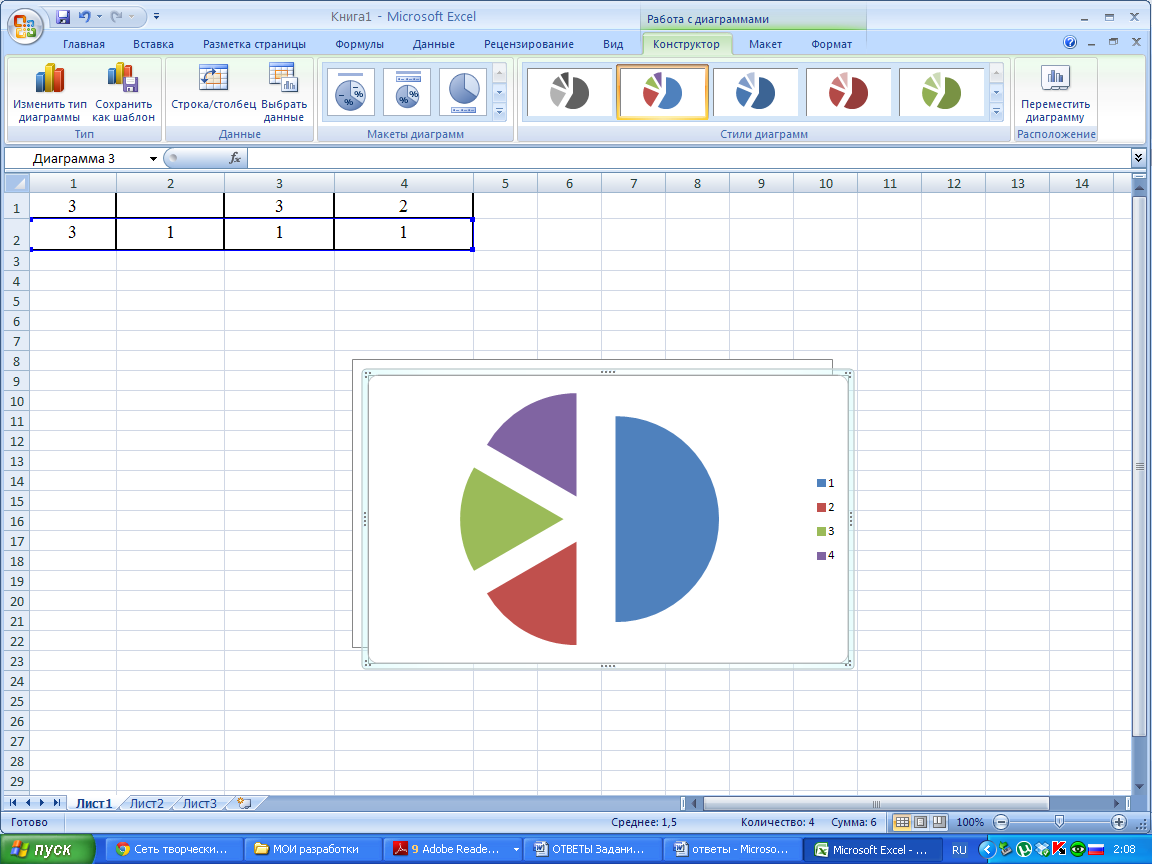1152x864 pixels.
Task: Insert a new worksheet tab icon
Action: [x=245, y=803]
